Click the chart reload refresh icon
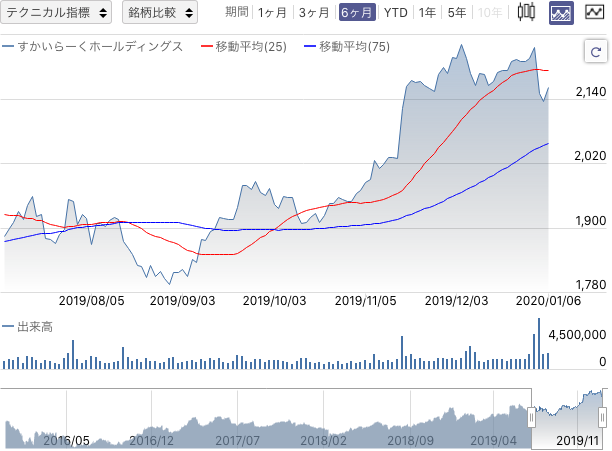This screenshot has width=612, height=451. [596, 51]
